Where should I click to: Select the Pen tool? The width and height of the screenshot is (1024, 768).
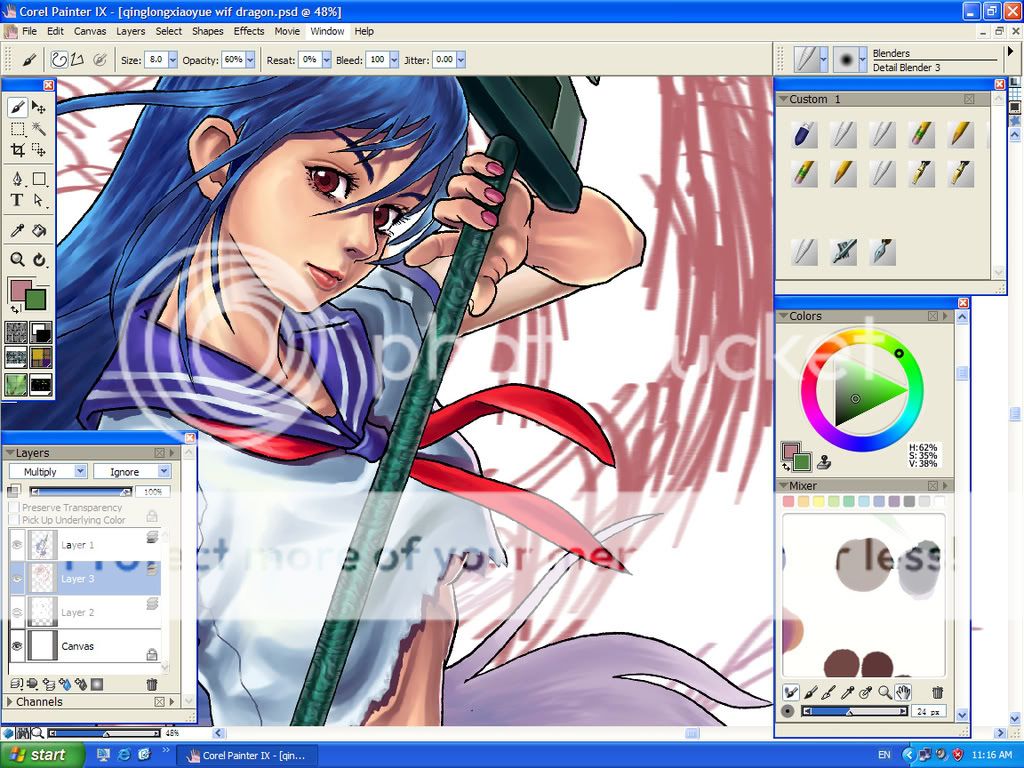[x=18, y=179]
